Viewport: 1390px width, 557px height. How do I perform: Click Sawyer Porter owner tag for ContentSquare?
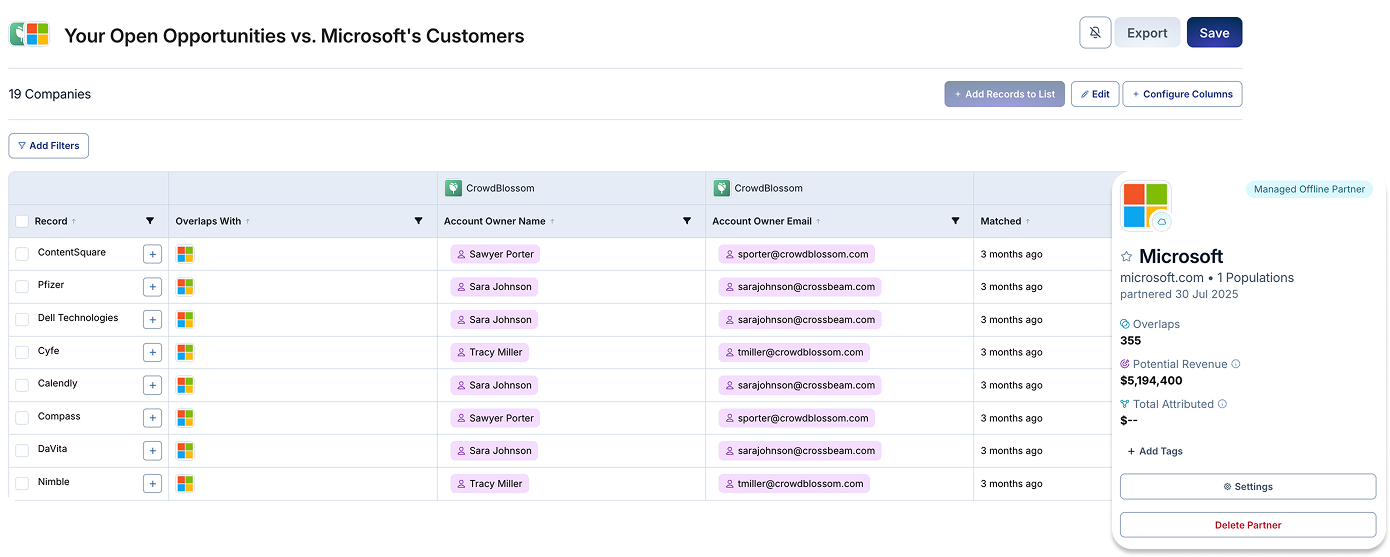[x=495, y=254]
